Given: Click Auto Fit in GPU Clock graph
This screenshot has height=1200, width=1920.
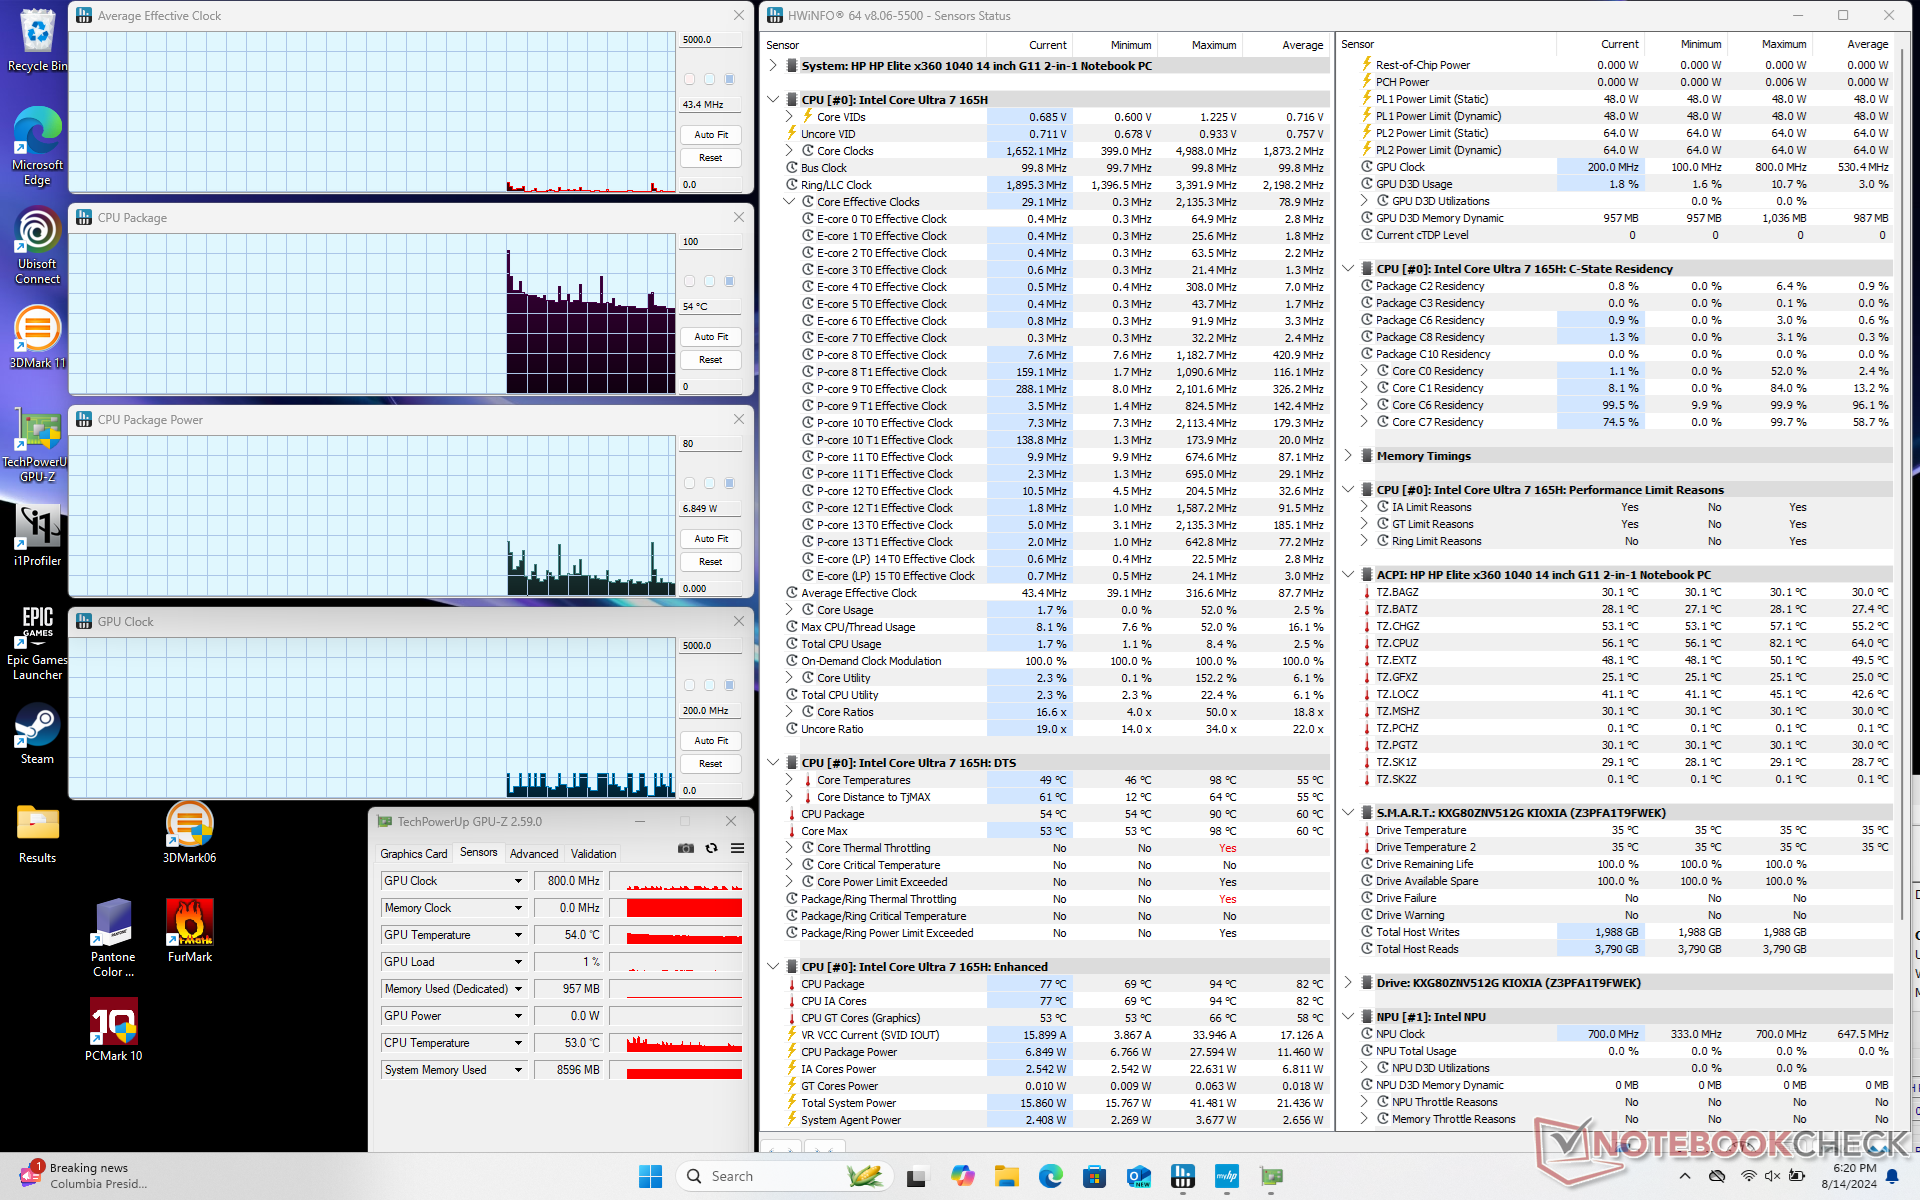Looking at the screenshot, I should tap(711, 741).
